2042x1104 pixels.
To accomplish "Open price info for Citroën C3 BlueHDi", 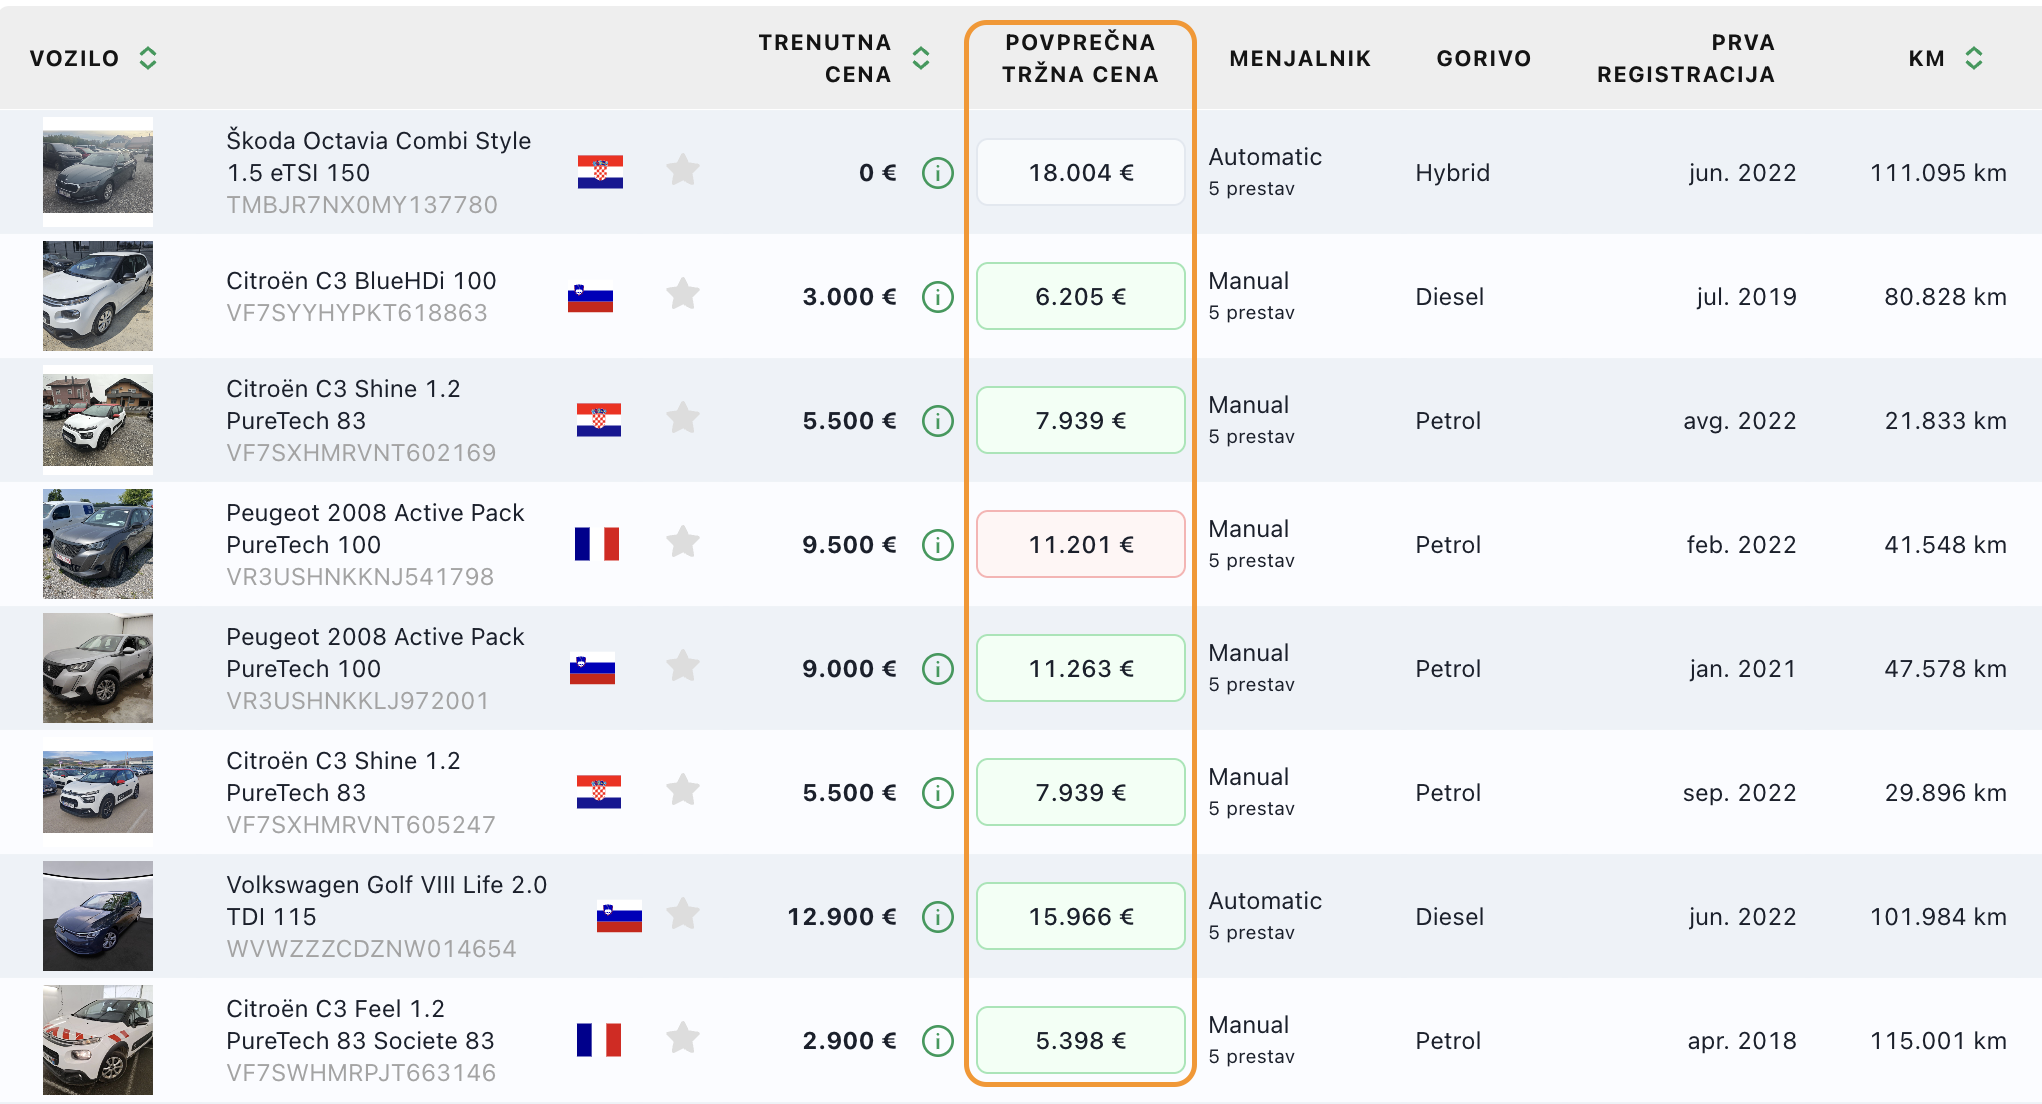I will [937, 297].
